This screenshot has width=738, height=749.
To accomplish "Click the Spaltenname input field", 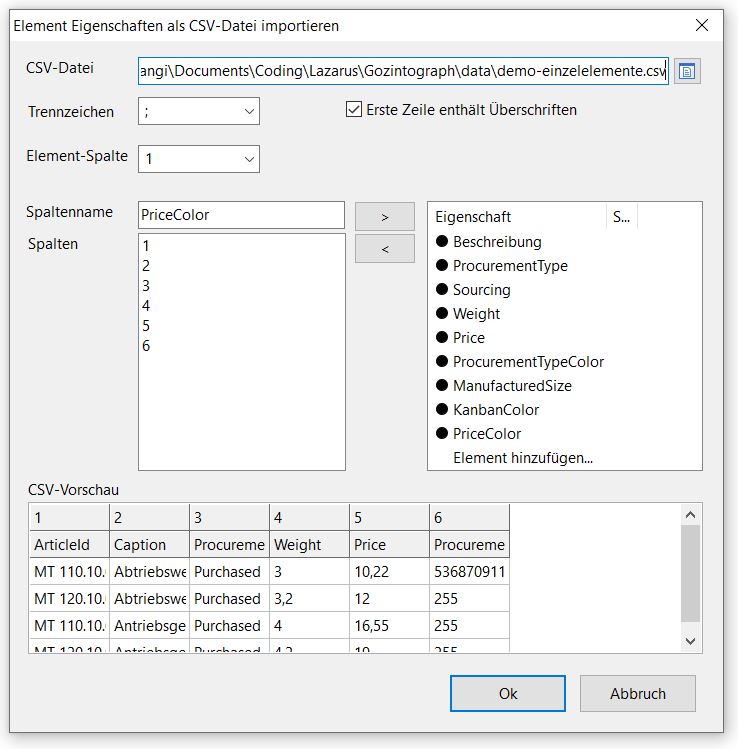I will coord(241,215).
